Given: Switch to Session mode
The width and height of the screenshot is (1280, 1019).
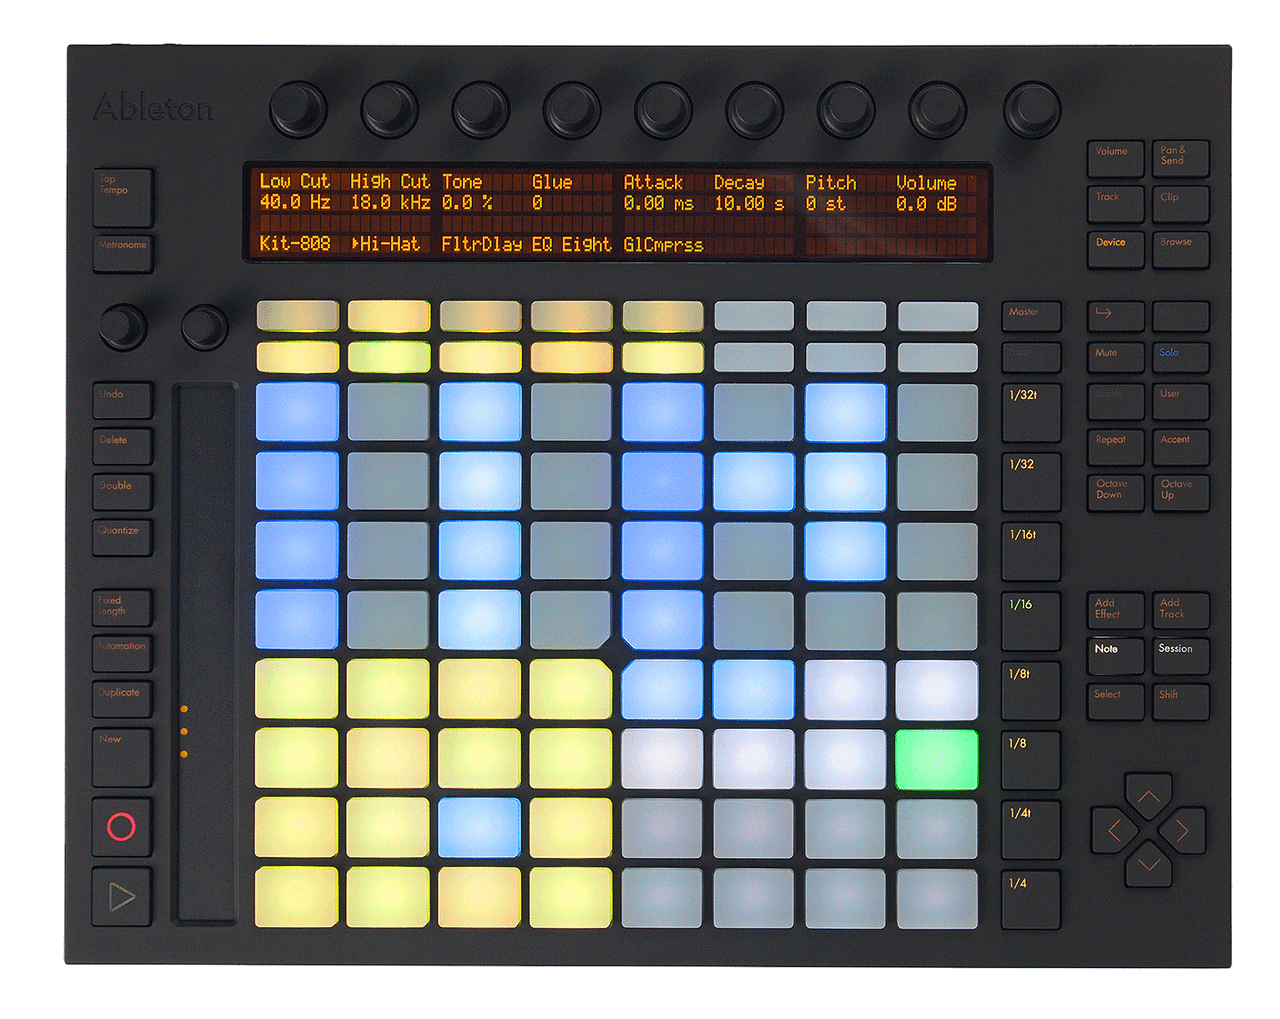Looking at the screenshot, I should coord(1180,655).
